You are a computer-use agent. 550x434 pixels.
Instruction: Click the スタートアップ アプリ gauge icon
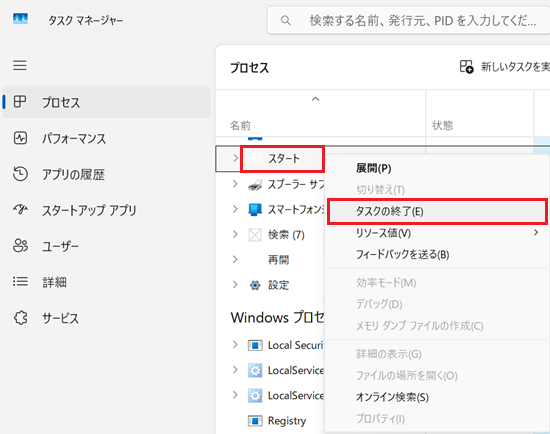[20, 209]
